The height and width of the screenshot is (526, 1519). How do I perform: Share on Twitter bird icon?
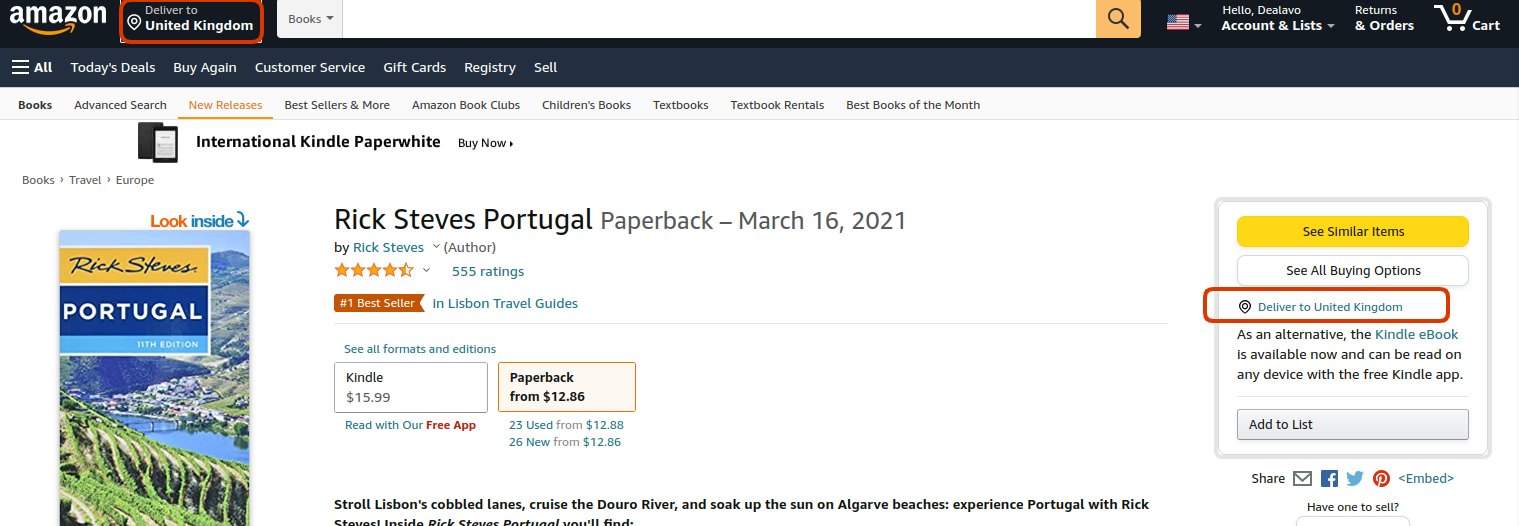click(1355, 479)
